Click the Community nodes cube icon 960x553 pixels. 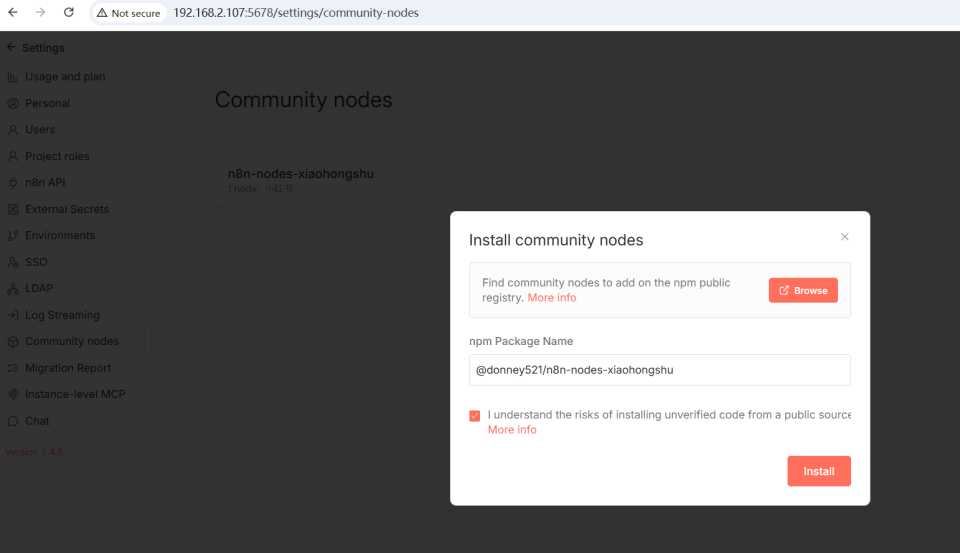13,342
